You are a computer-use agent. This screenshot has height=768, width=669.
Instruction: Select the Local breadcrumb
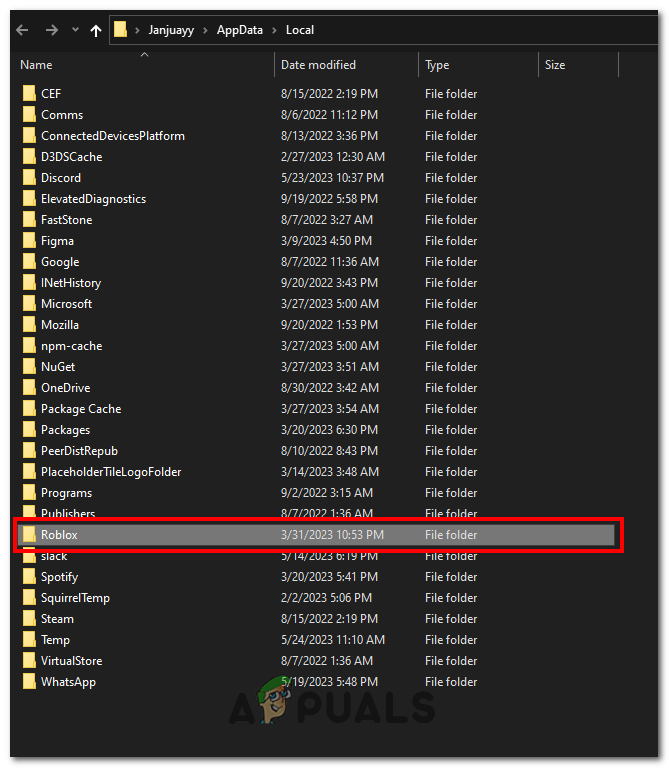300,30
